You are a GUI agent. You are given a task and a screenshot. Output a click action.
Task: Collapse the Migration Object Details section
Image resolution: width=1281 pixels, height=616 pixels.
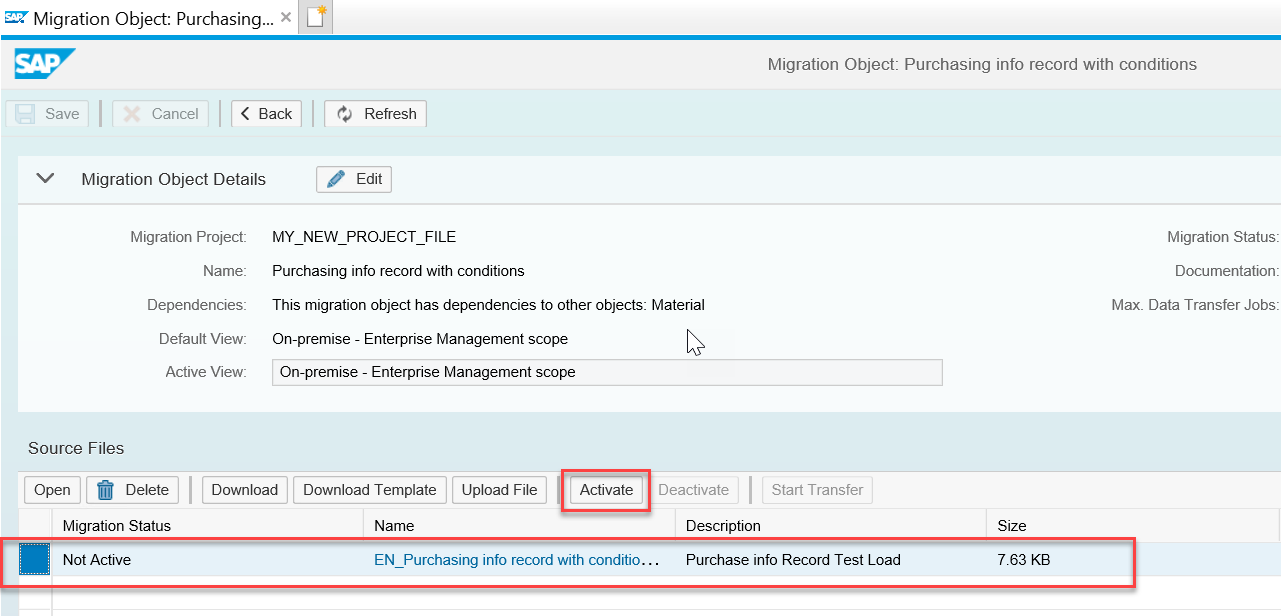45,179
